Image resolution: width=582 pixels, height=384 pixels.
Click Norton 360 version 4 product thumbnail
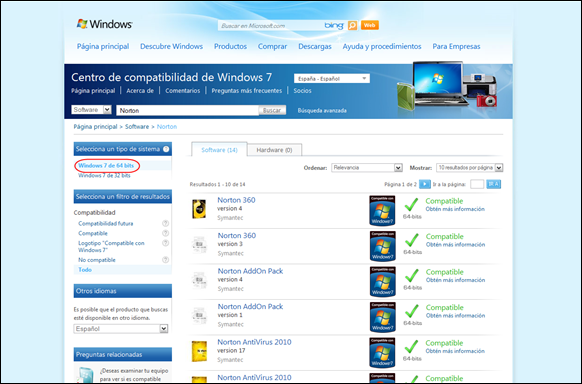click(199, 209)
